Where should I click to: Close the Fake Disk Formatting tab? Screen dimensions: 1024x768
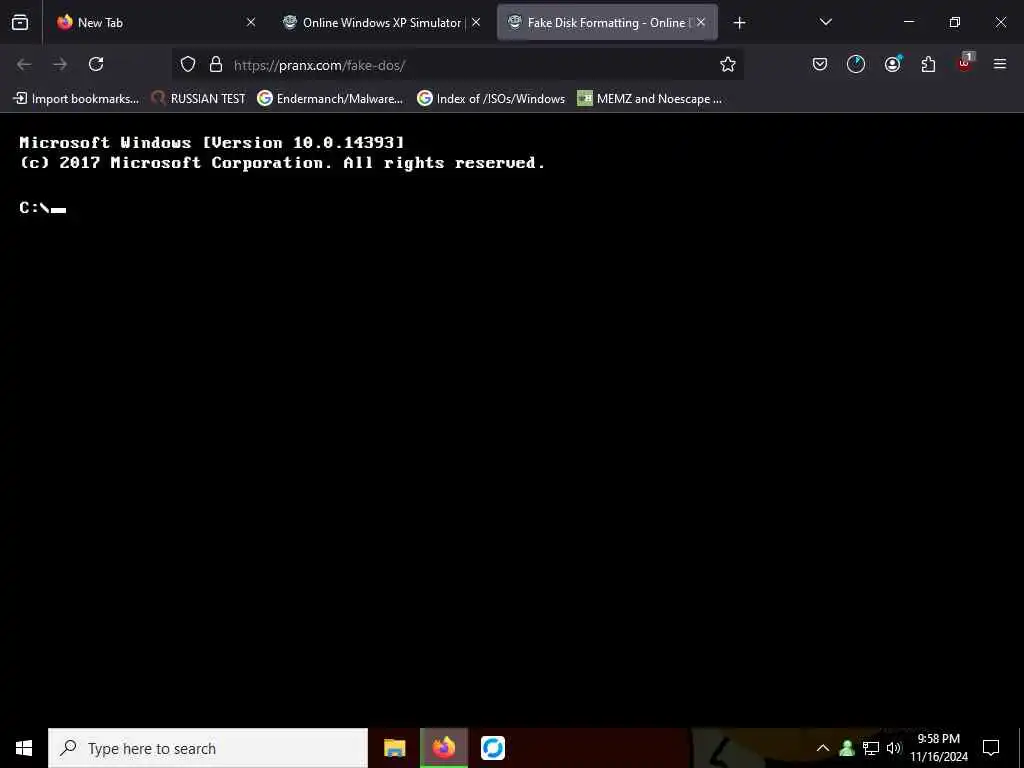[701, 22]
